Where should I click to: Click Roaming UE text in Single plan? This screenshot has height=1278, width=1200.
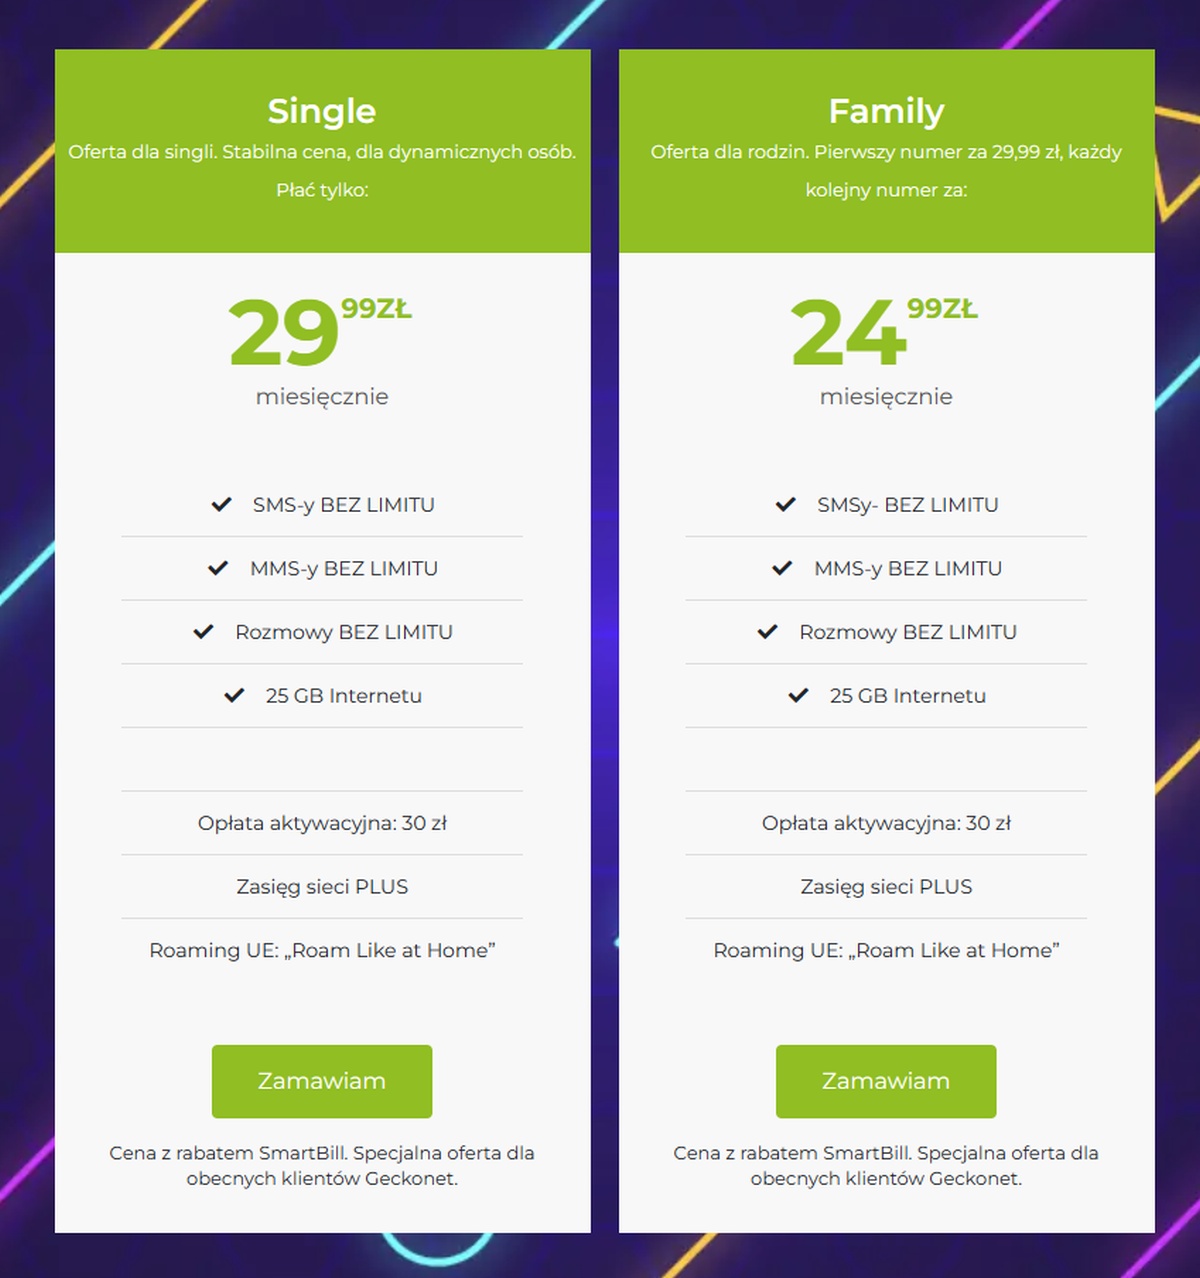(x=322, y=950)
